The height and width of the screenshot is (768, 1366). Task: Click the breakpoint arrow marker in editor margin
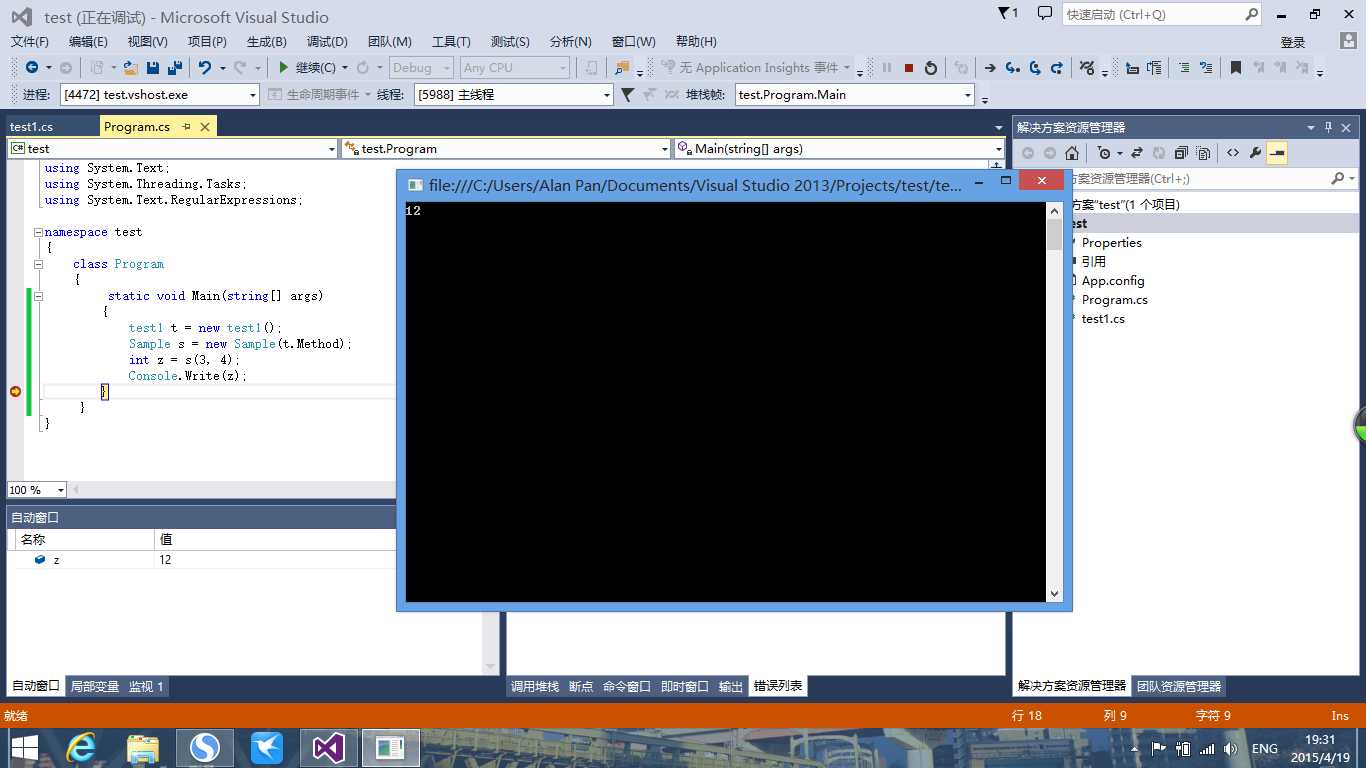coord(15,391)
